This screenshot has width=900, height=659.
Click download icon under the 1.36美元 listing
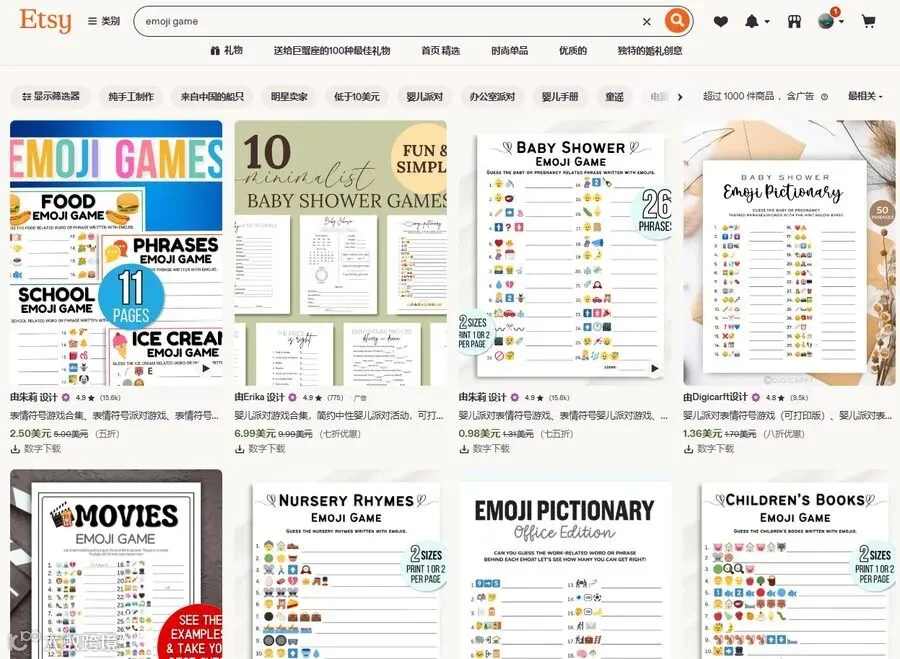688,449
